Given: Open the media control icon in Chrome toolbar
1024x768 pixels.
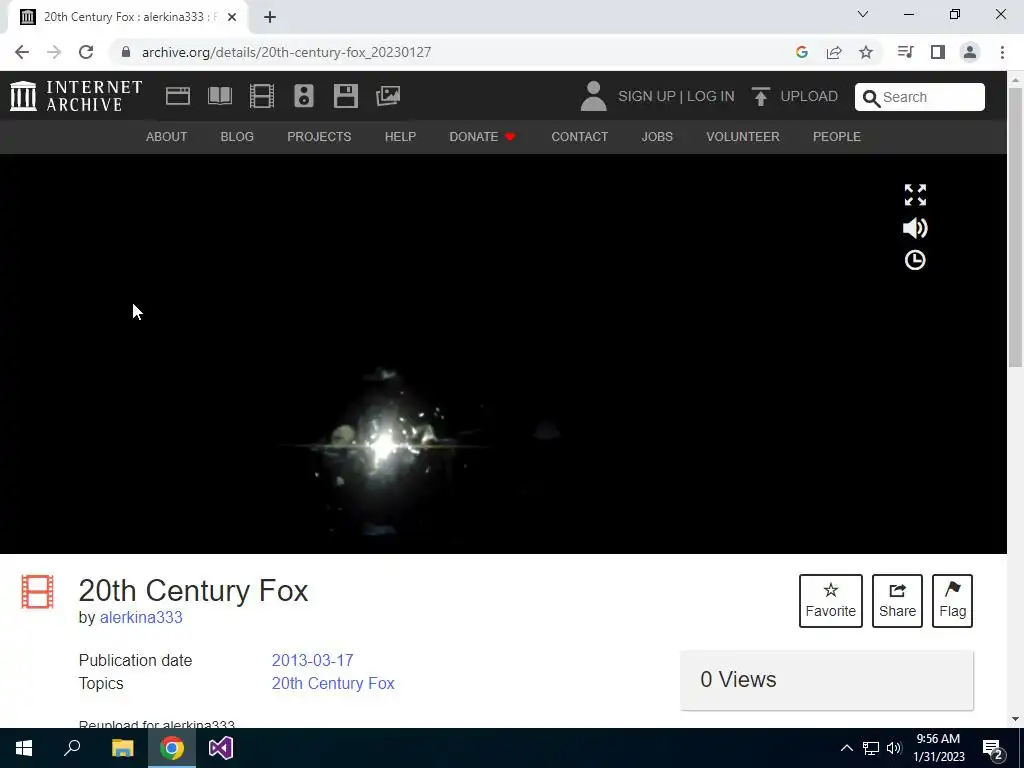Looking at the screenshot, I should click(x=905, y=52).
